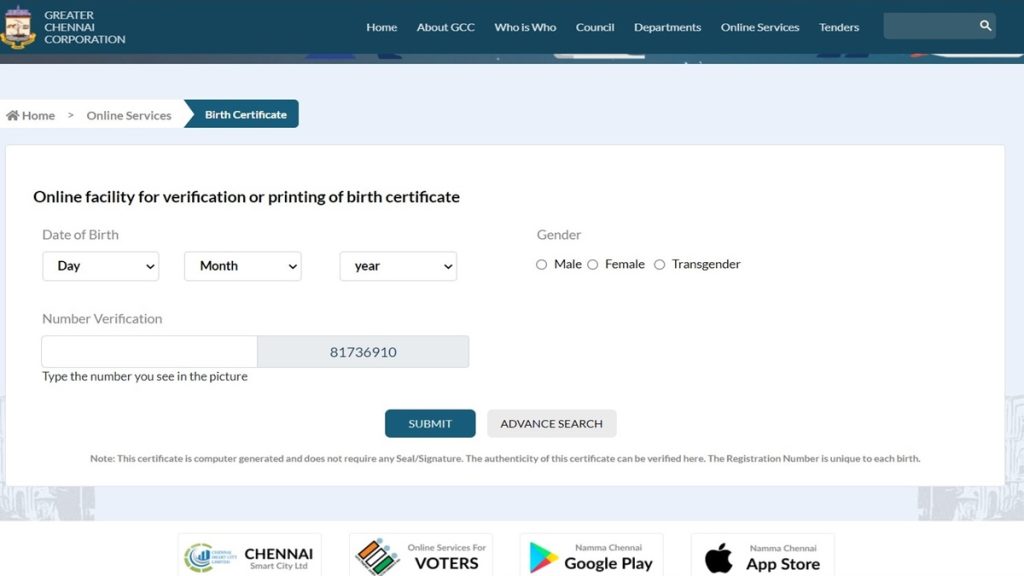Select the Female gender radio button
The width and height of the screenshot is (1024, 576).
(592, 264)
